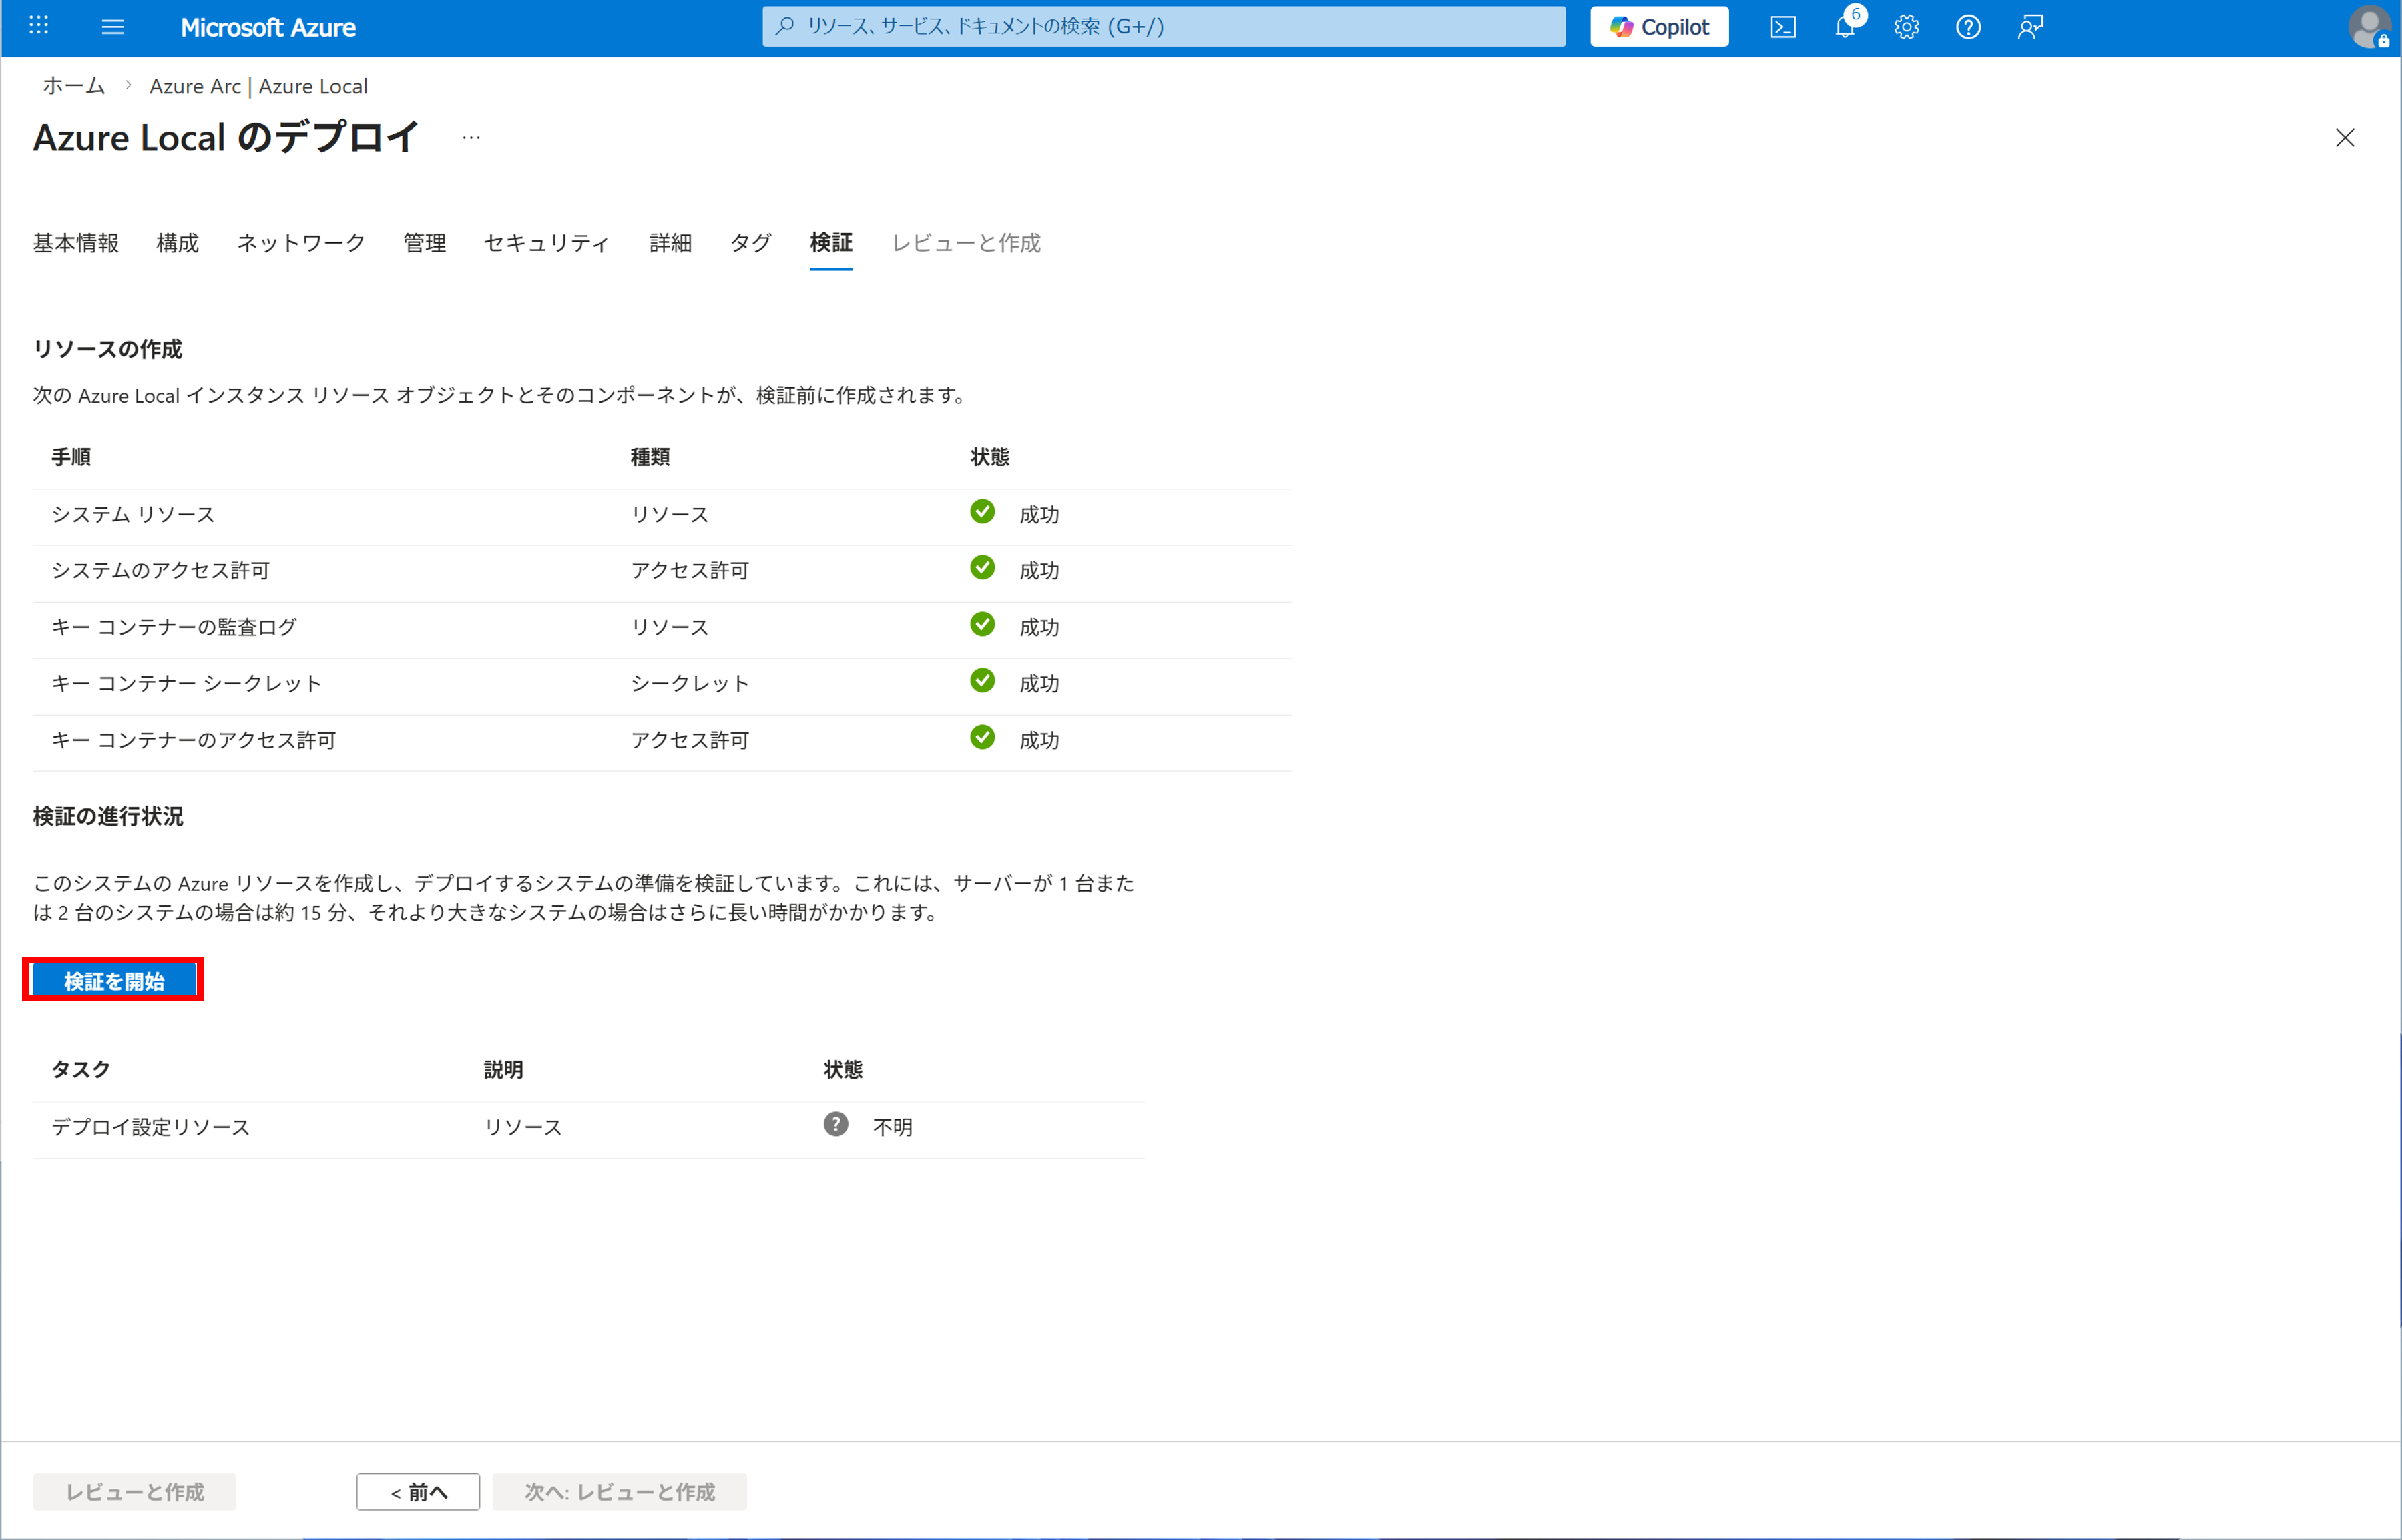Click the 前へ button

(x=418, y=1492)
